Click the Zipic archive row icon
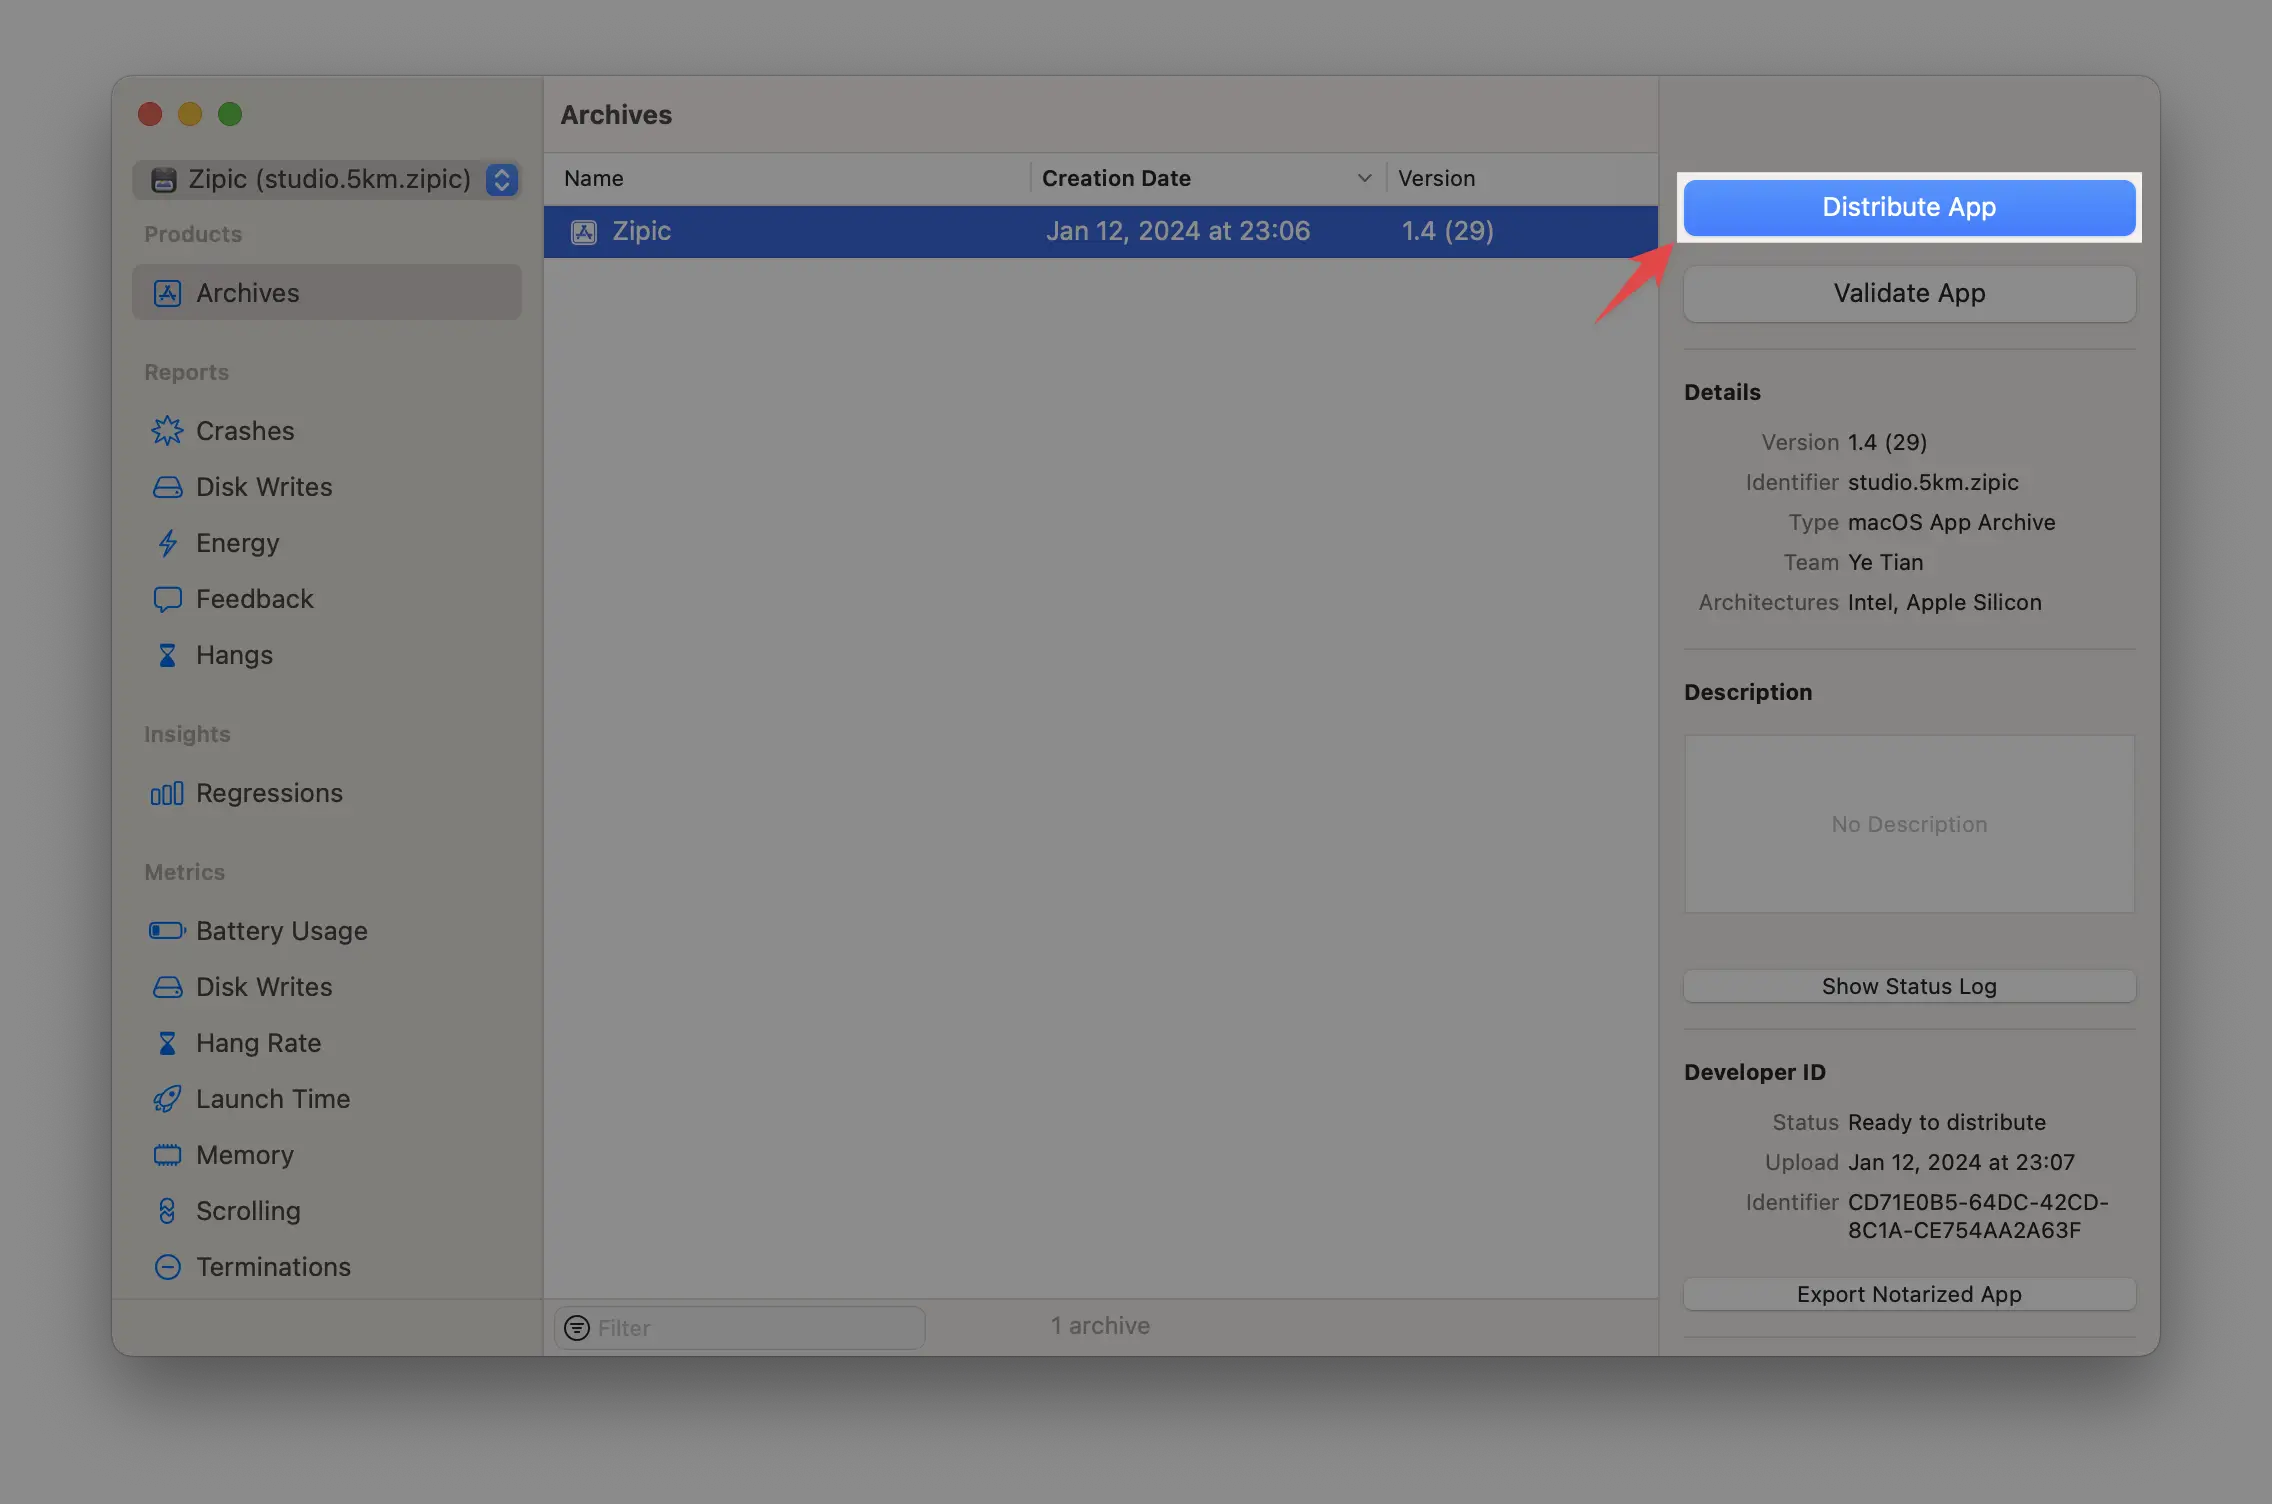Image resolution: width=2272 pixels, height=1504 pixels. click(x=584, y=232)
